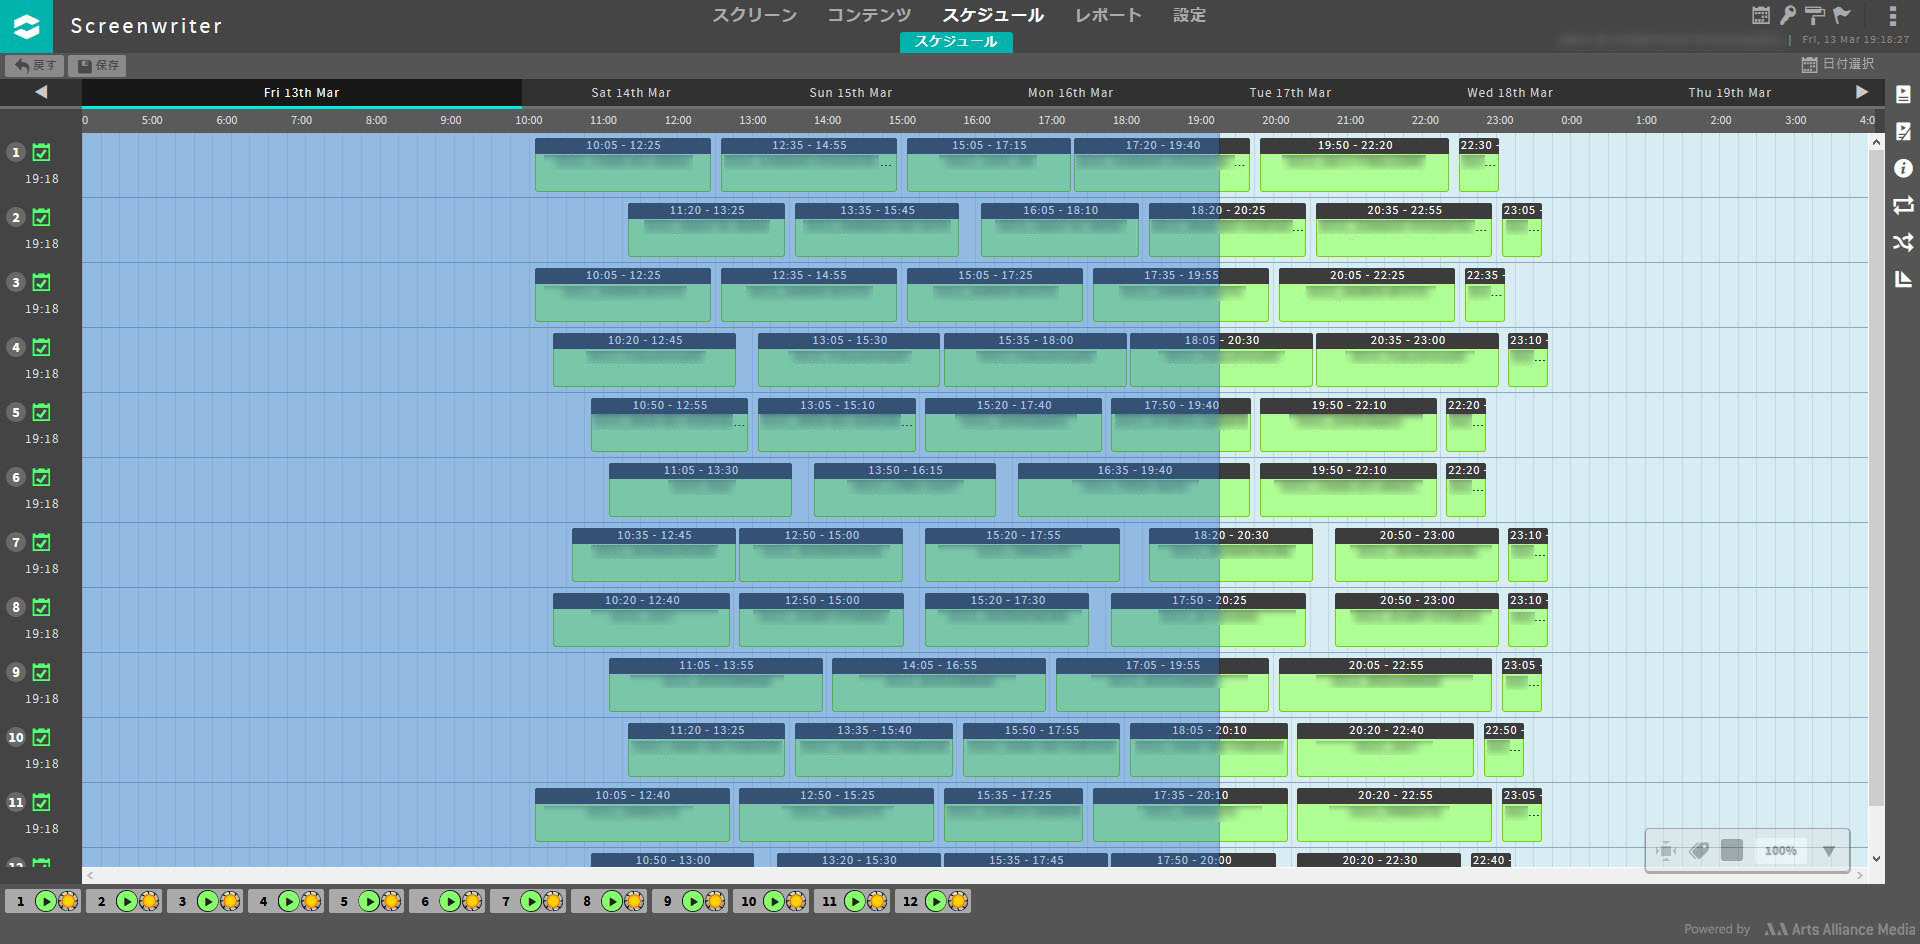1920x944 pixels.
Task: Click the green play button for screen 1
Action: pyautogui.click(x=46, y=901)
